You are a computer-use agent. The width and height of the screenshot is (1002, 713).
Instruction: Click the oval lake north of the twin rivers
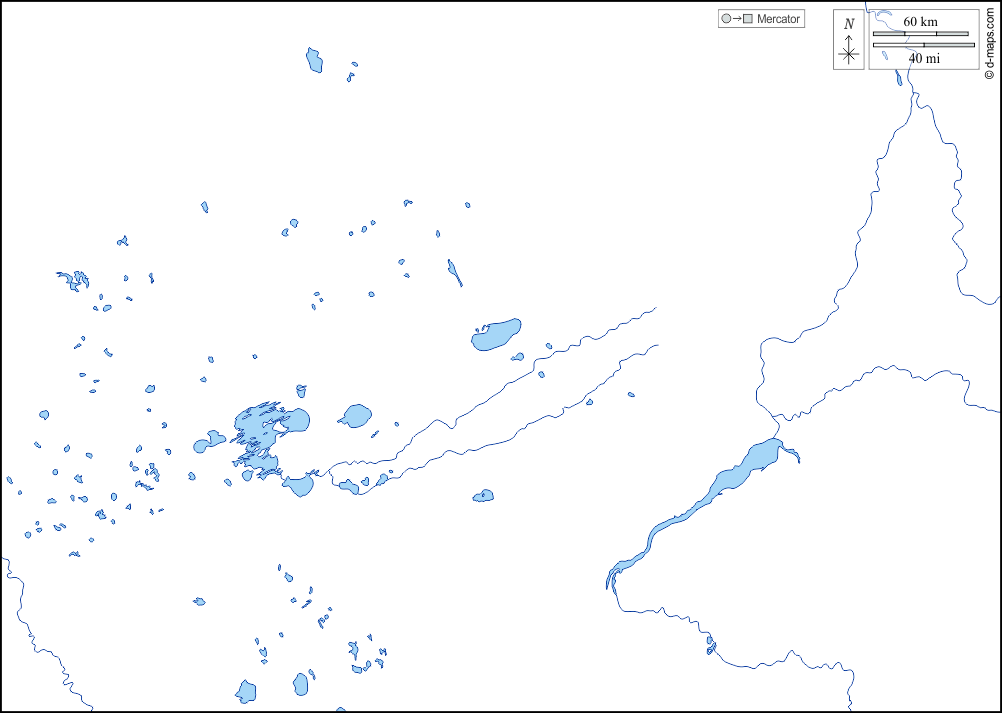coord(497,334)
